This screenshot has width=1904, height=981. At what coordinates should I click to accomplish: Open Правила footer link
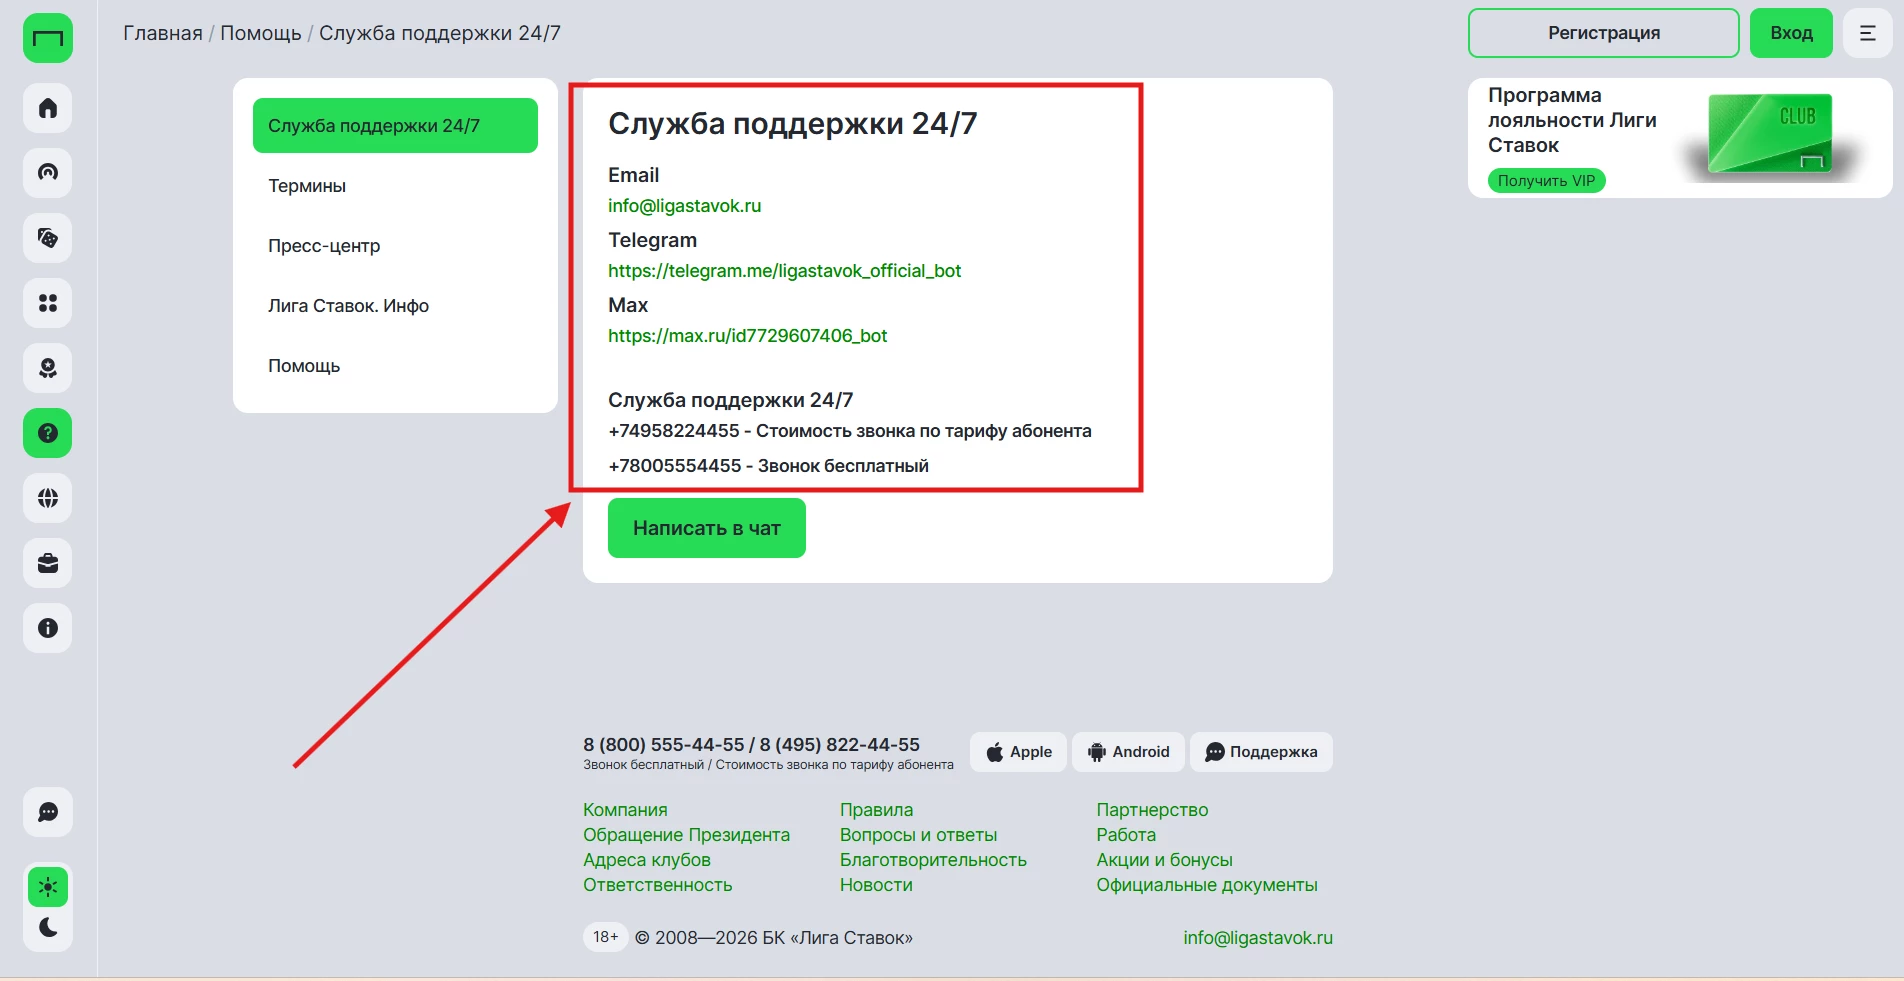(876, 810)
